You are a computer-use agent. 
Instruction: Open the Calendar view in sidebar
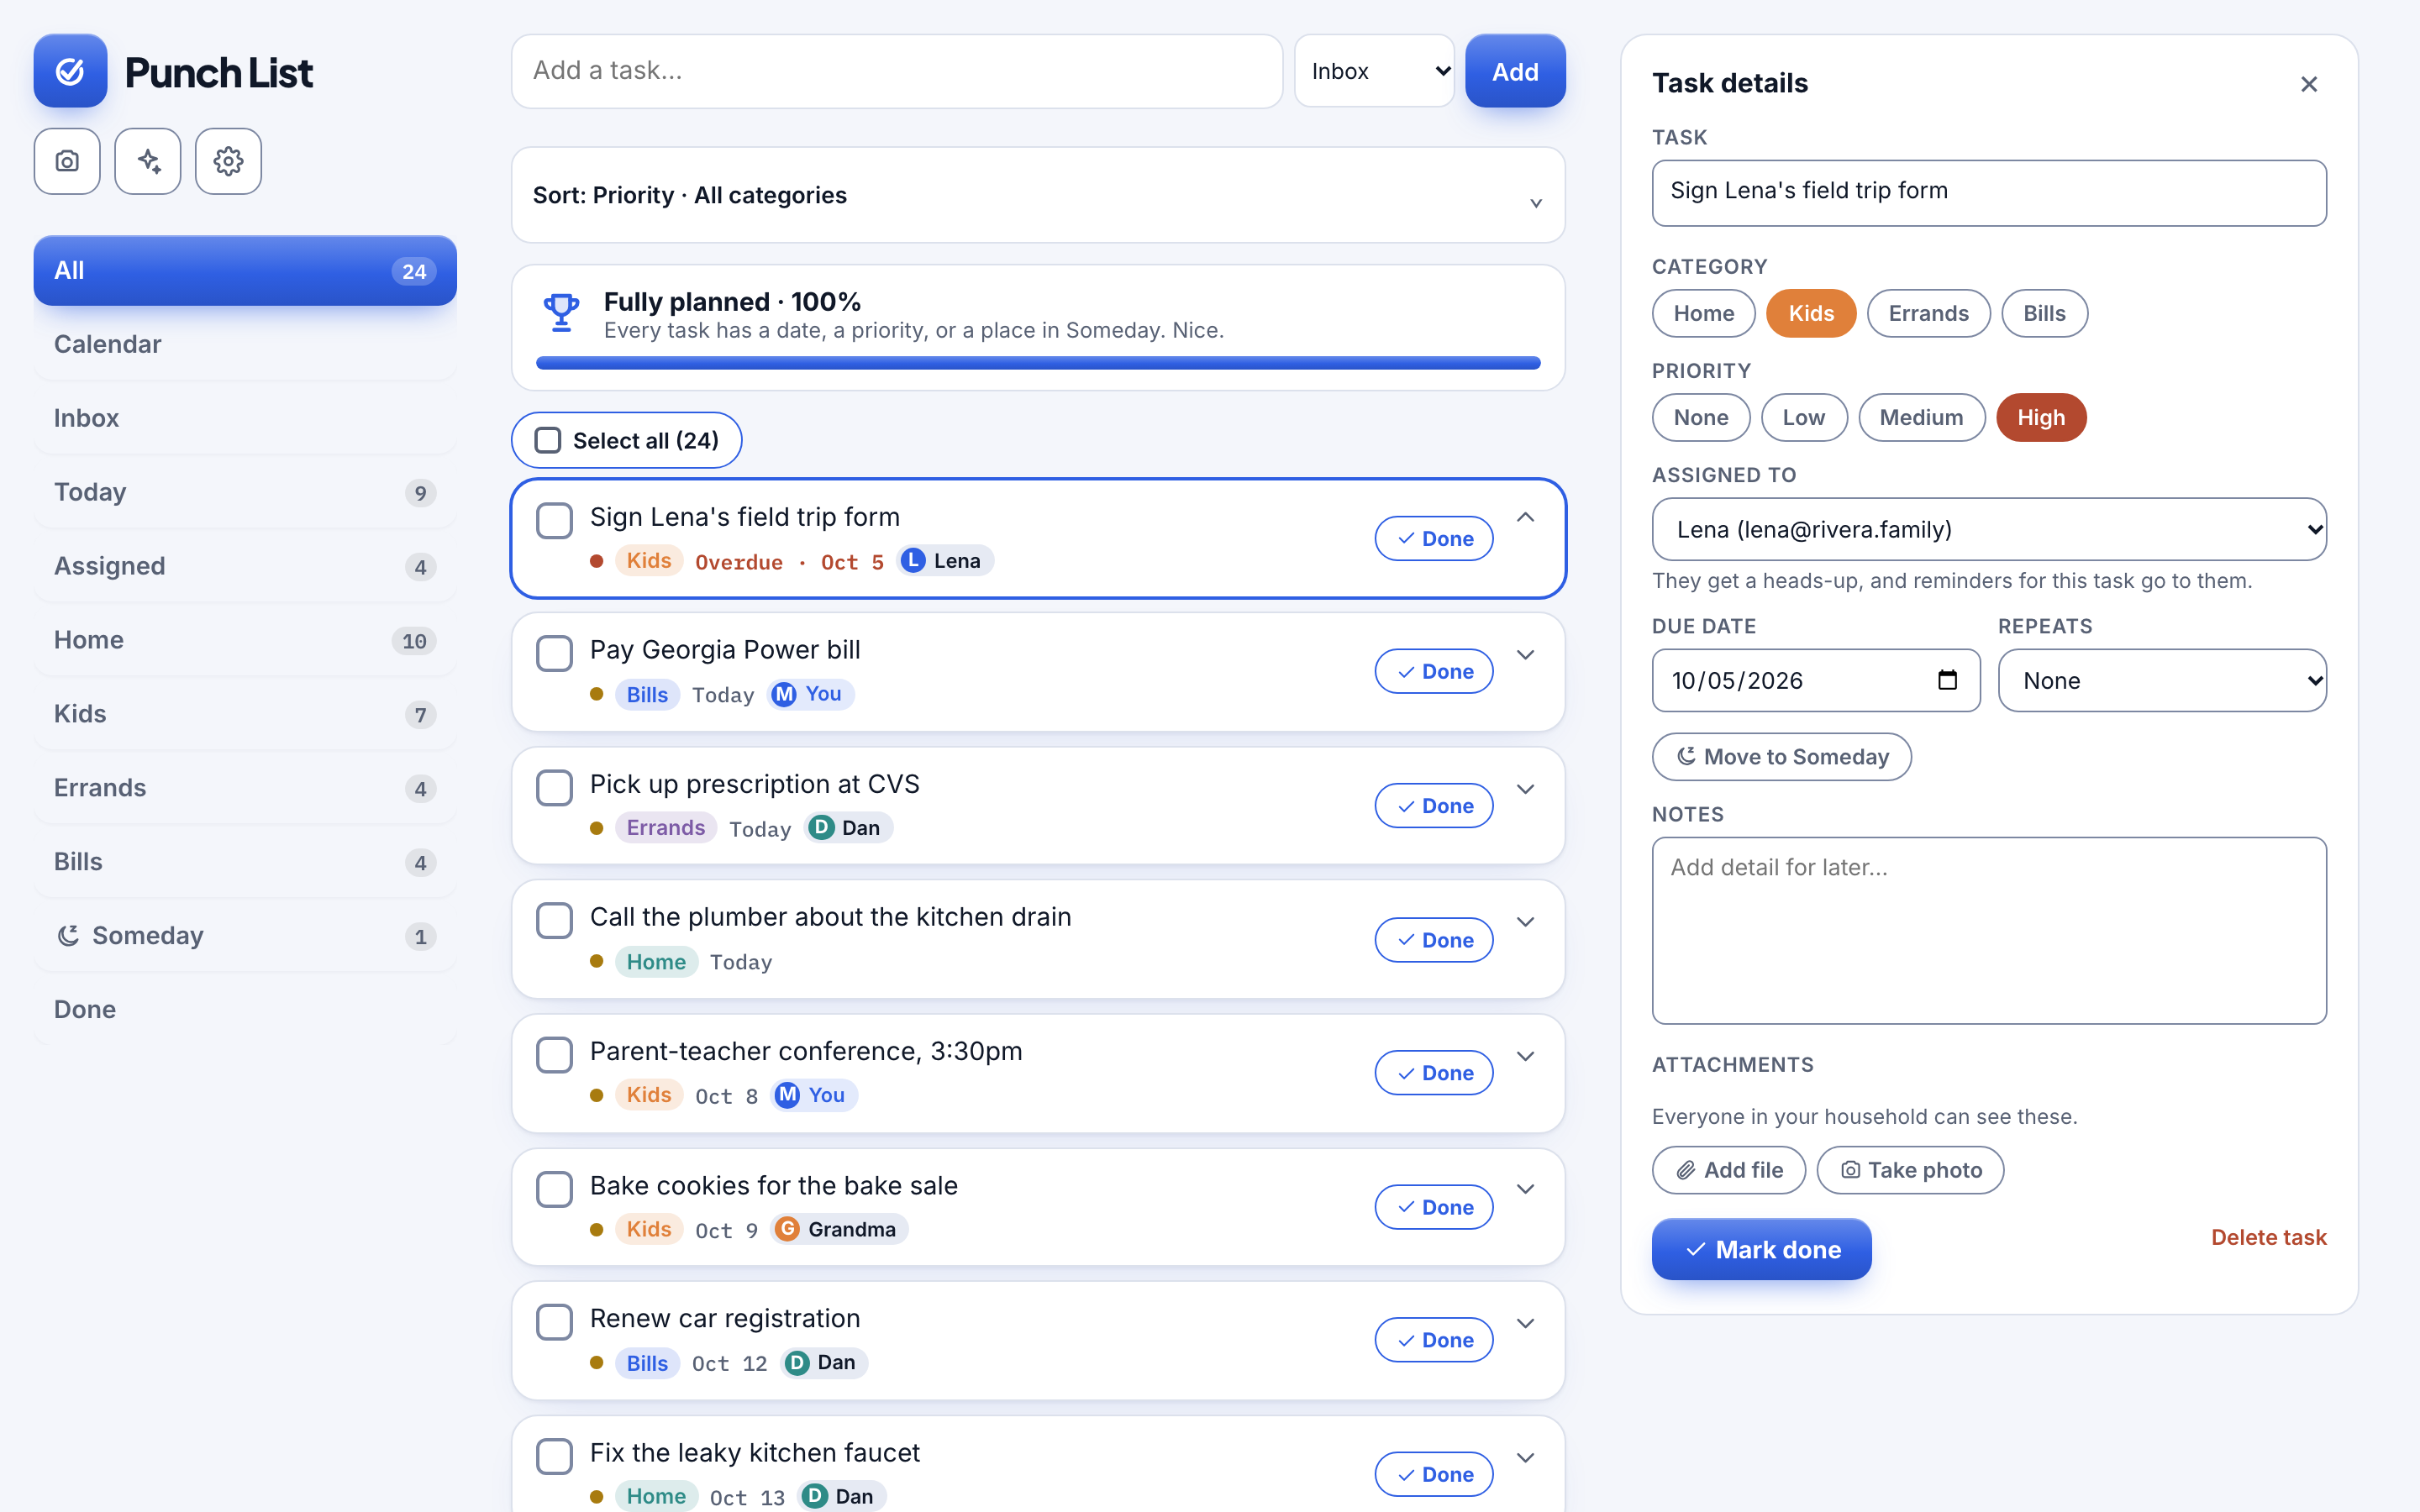click(x=245, y=344)
